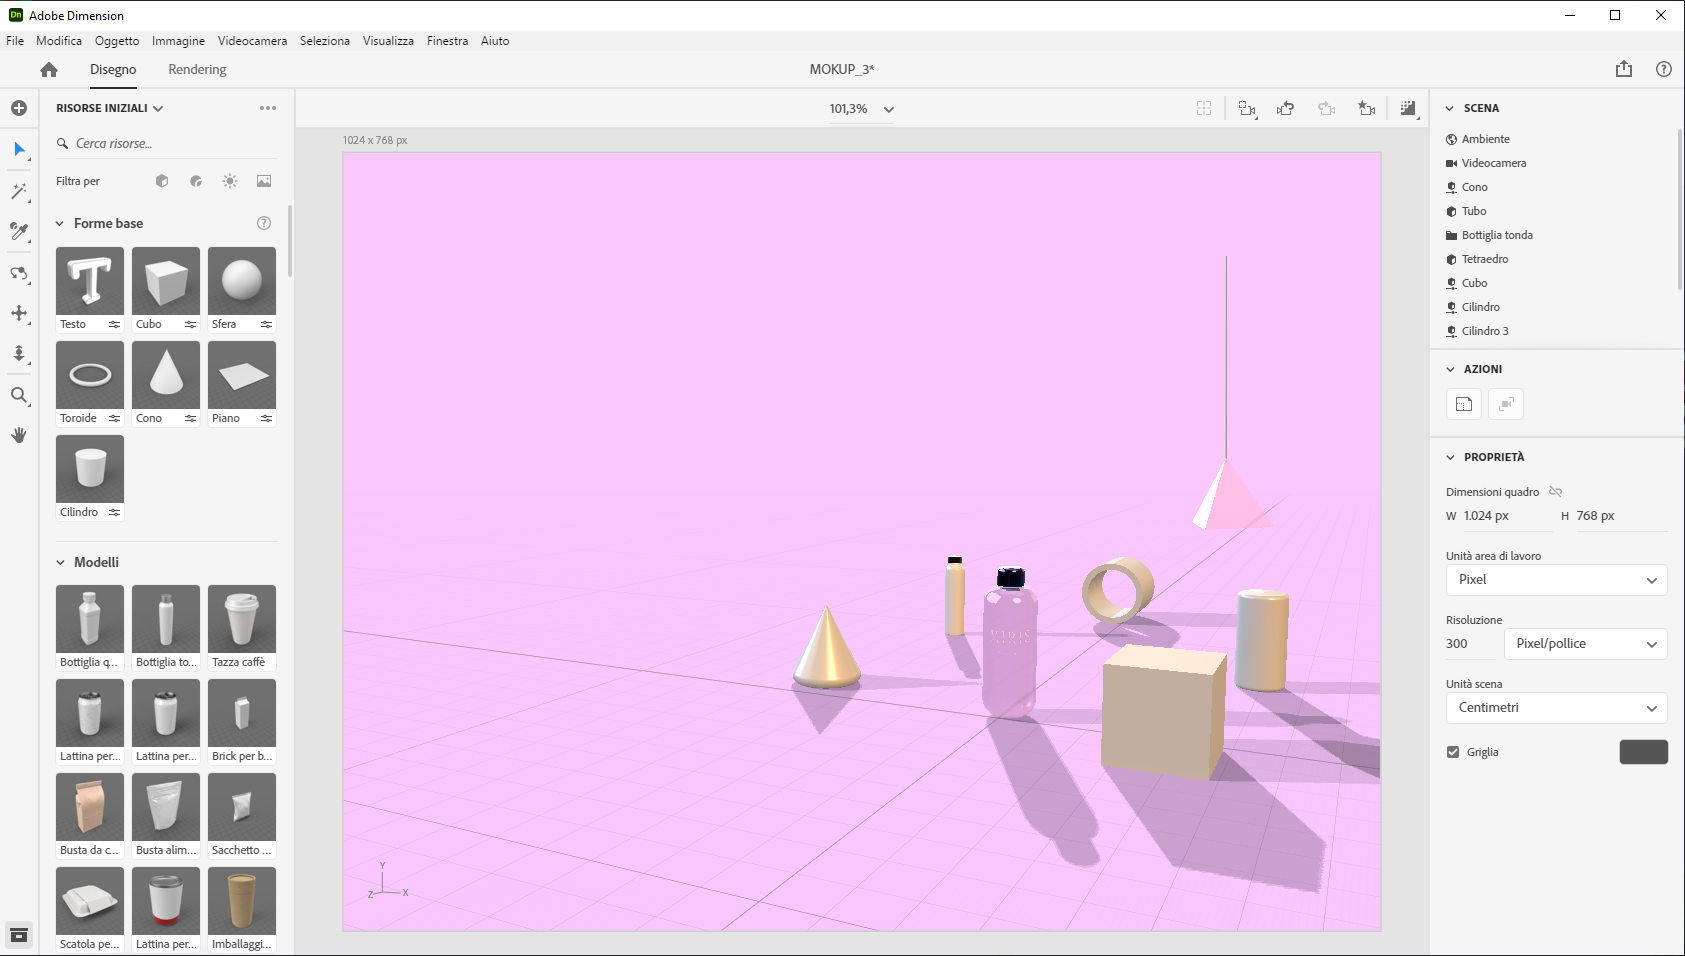The height and width of the screenshot is (956, 1685).
Task: Click the Cerca risorse search field
Action: pos(170,144)
